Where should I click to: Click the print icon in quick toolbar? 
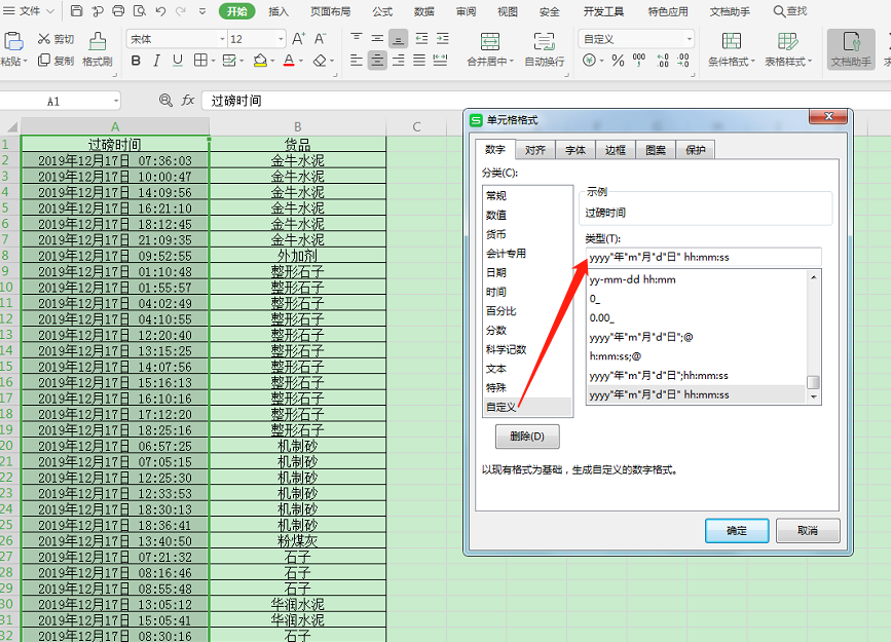[118, 11]
